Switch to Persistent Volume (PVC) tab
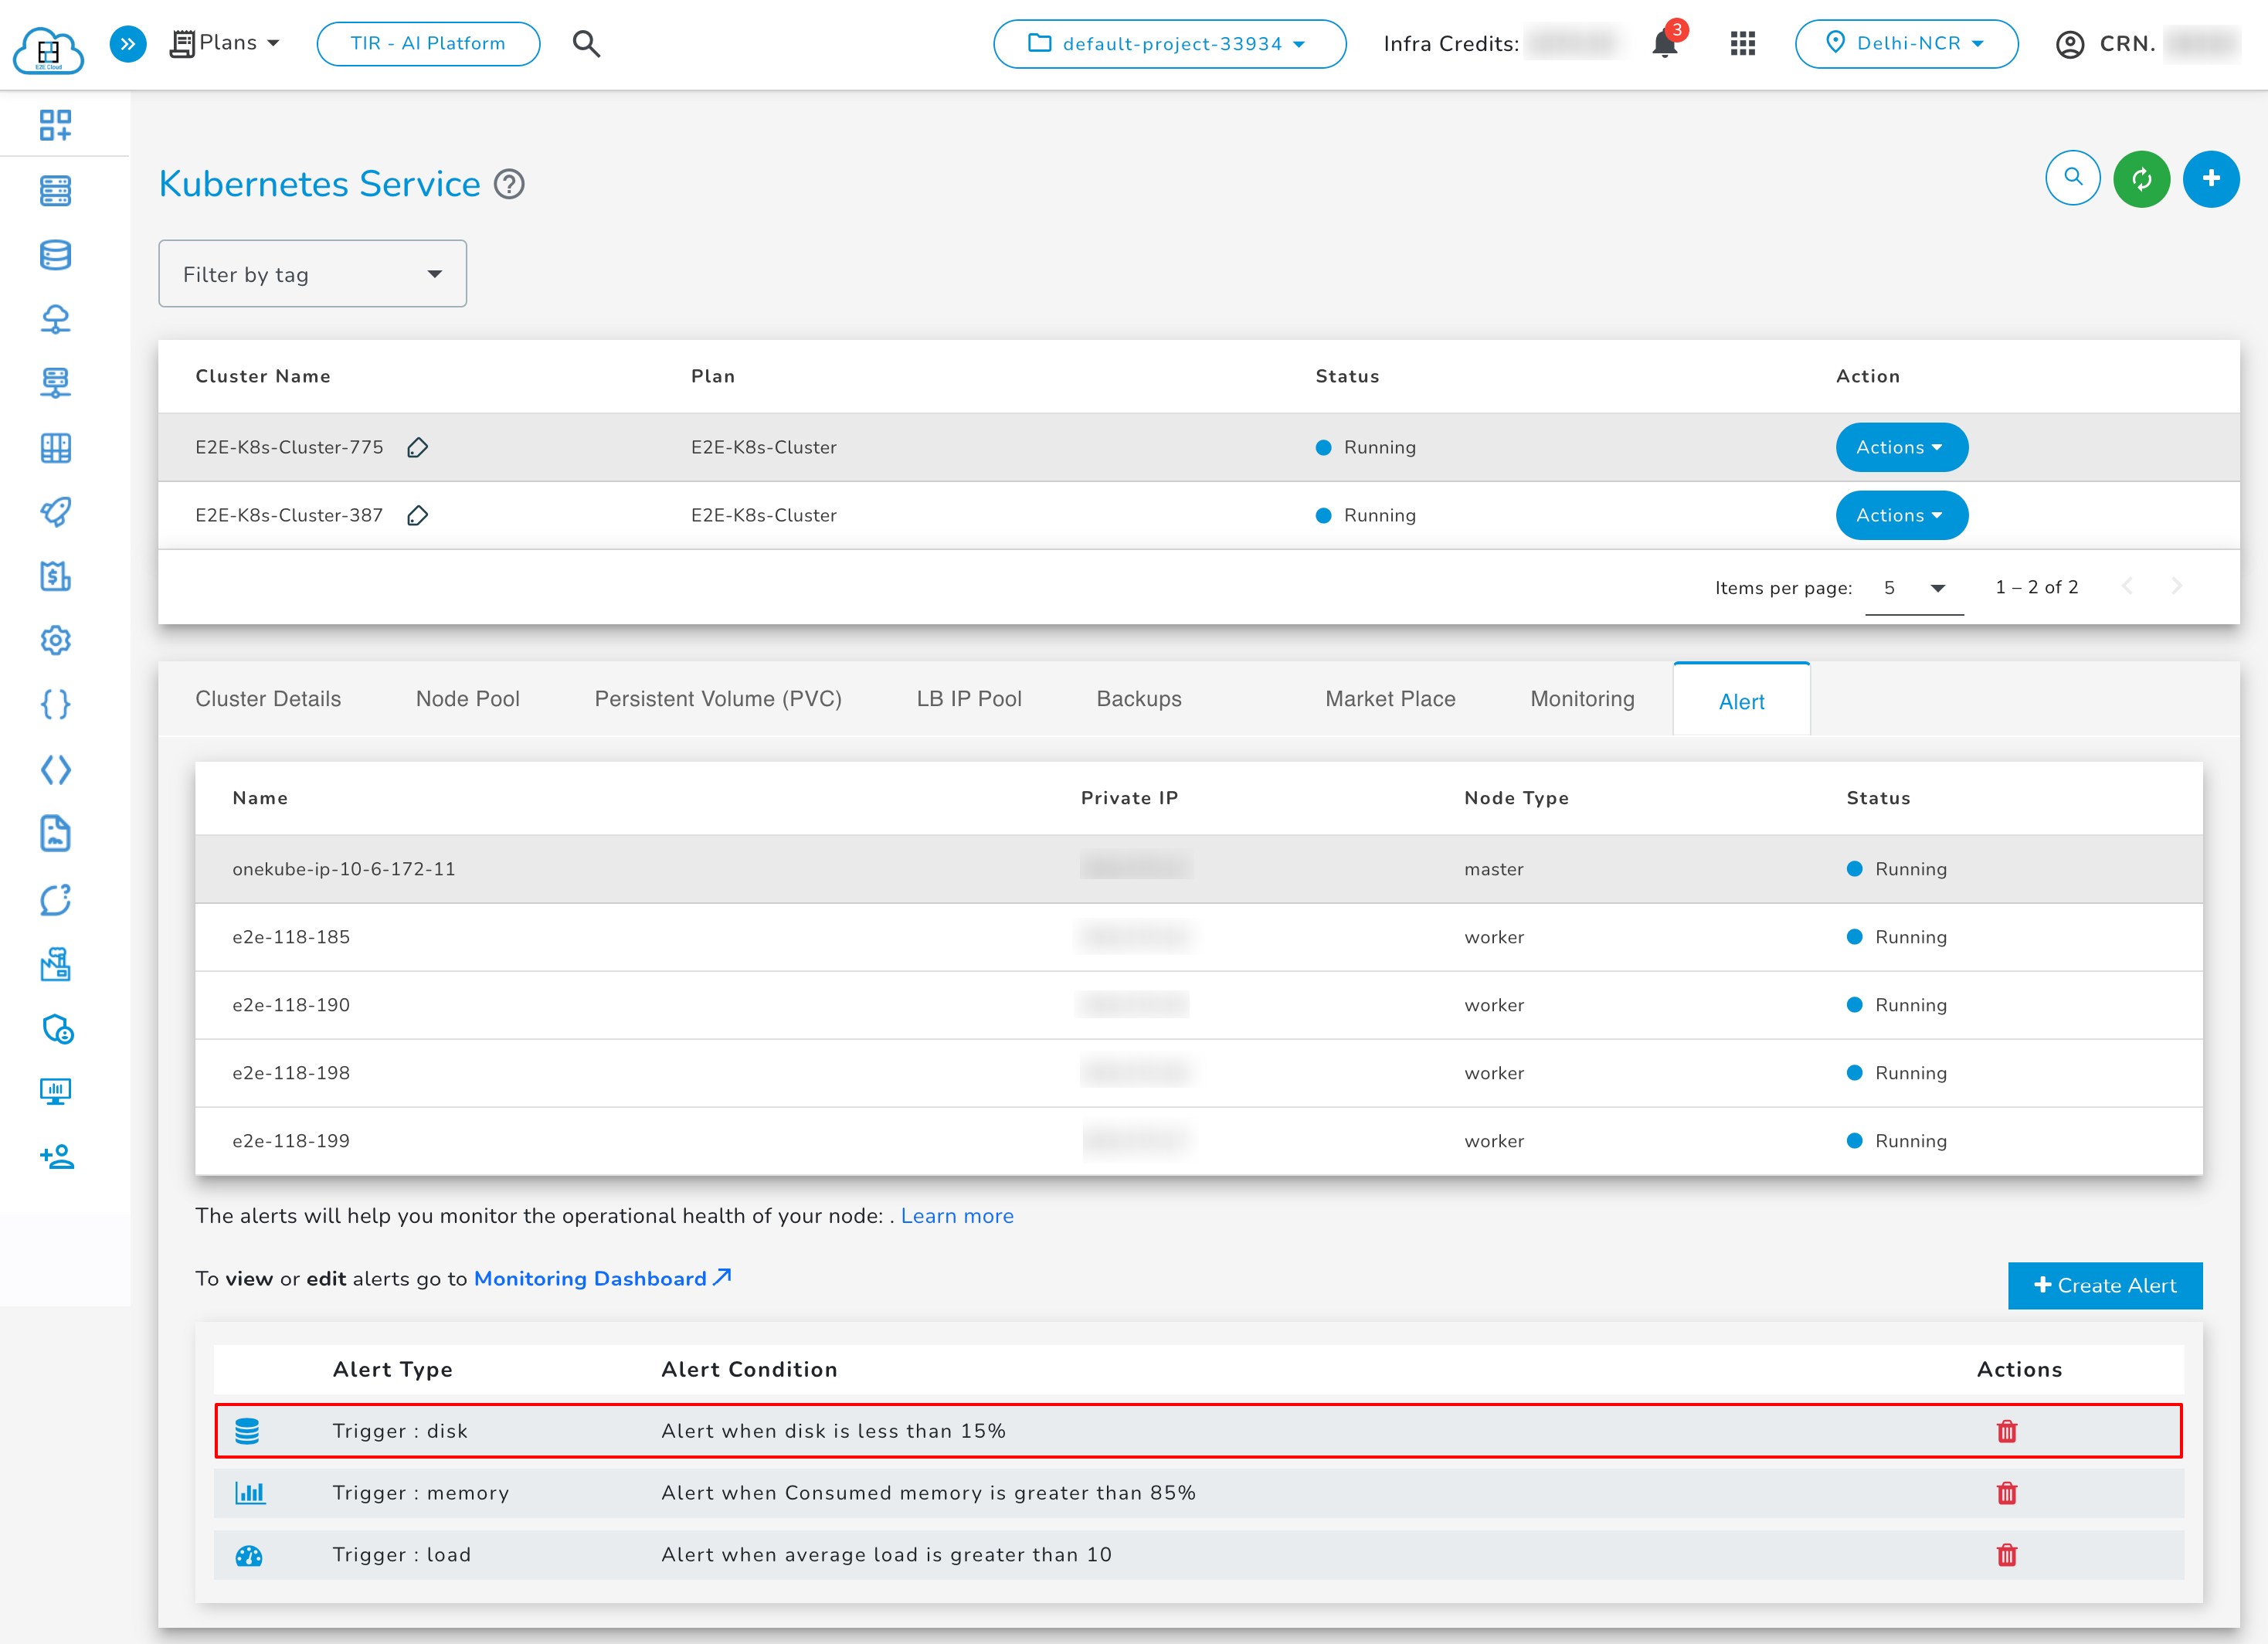 (718, 699)
